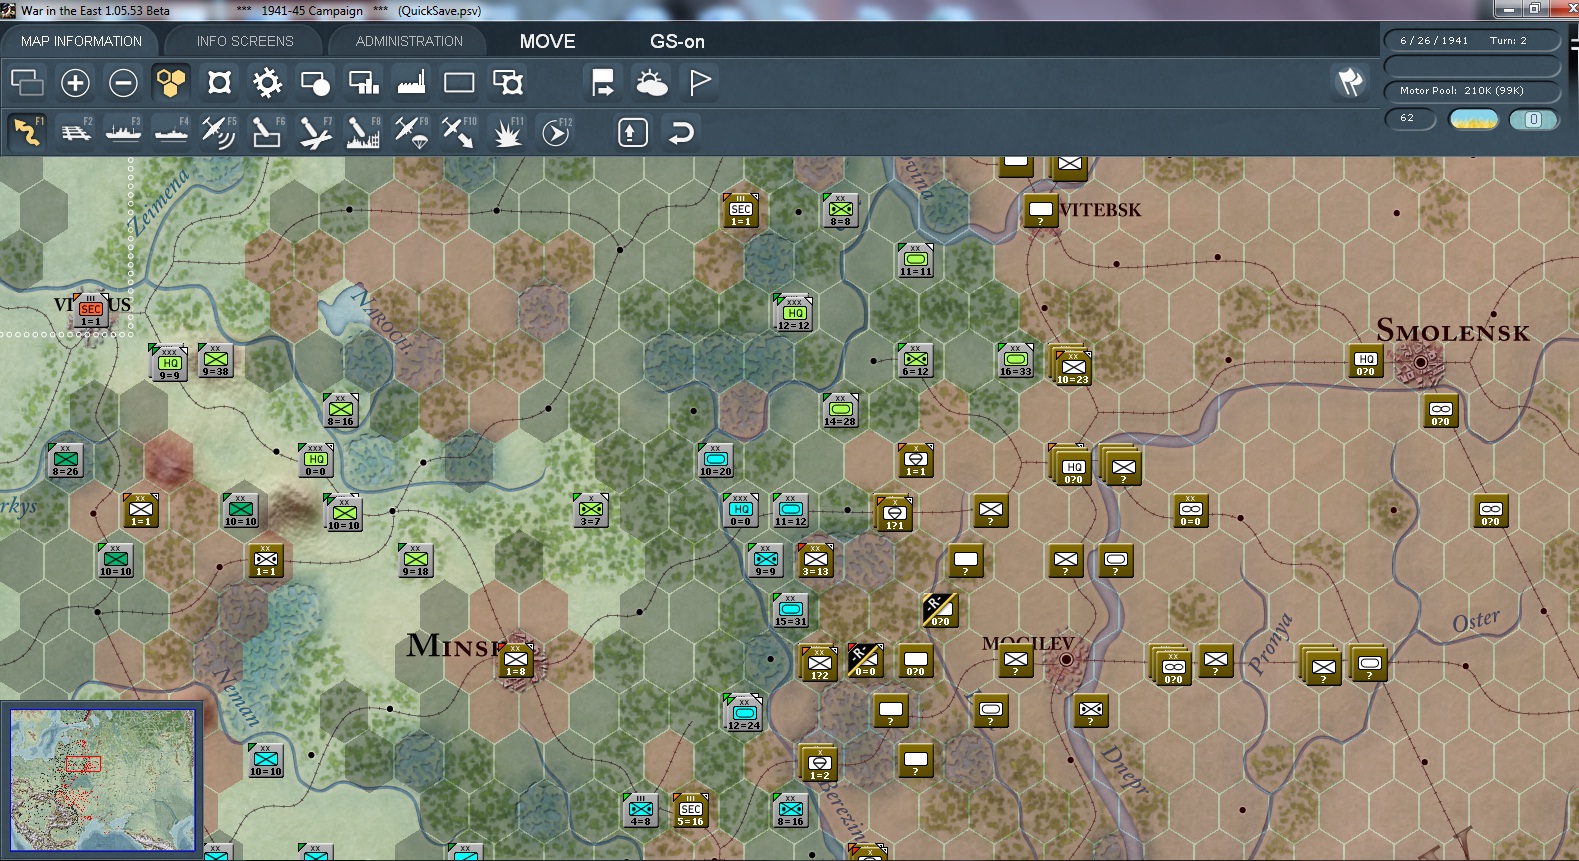The image size is (1579, 861).
Task: Click the screen-with-bar-chart toolbar icon
Action: (363, 82)
